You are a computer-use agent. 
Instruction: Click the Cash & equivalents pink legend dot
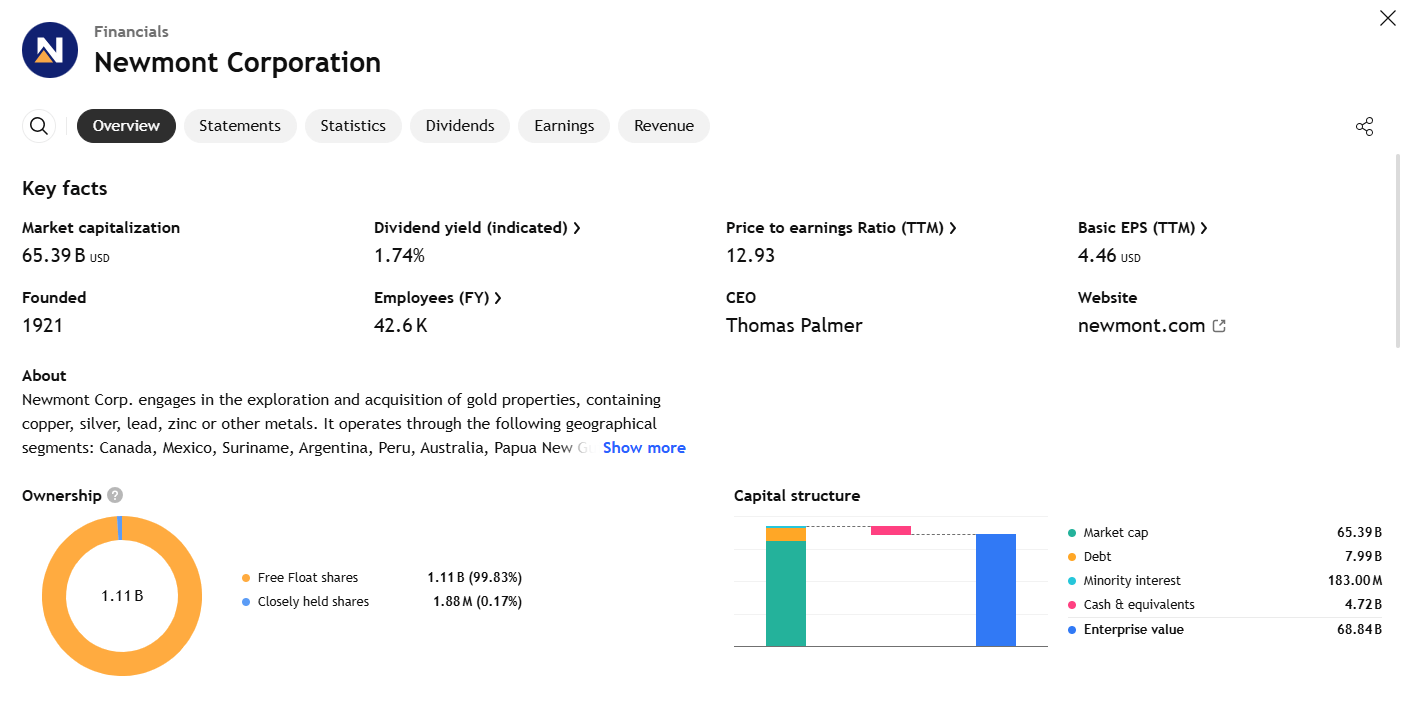click(1073, 605)
